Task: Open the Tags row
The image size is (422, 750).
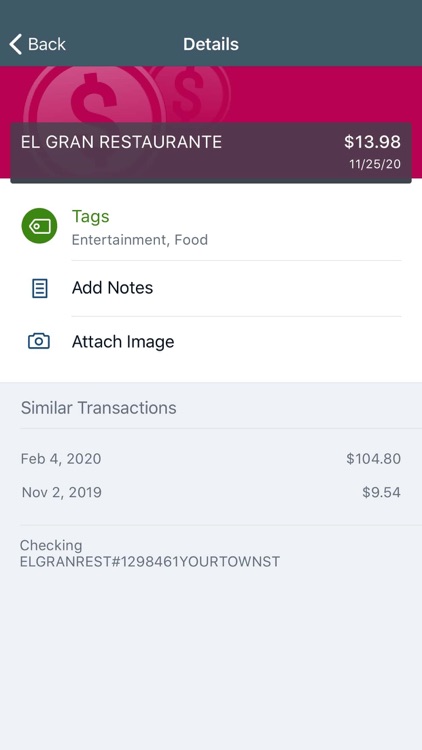Action: (x=211, y=227)
